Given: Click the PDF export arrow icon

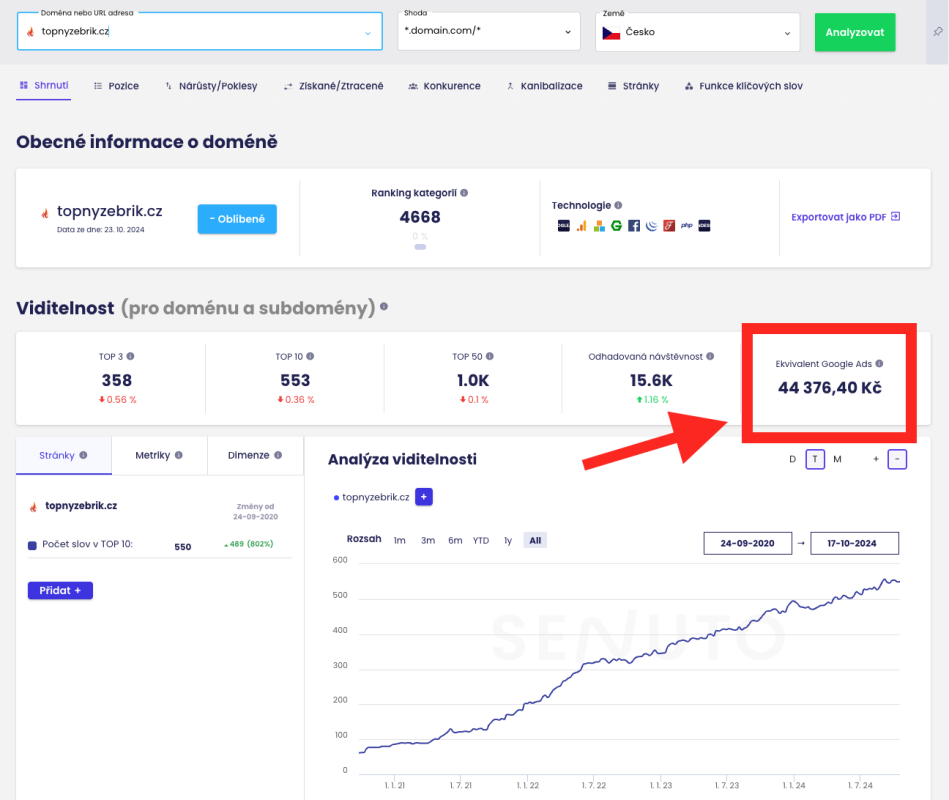Looking at the screenshot, I should coord(896,216).
